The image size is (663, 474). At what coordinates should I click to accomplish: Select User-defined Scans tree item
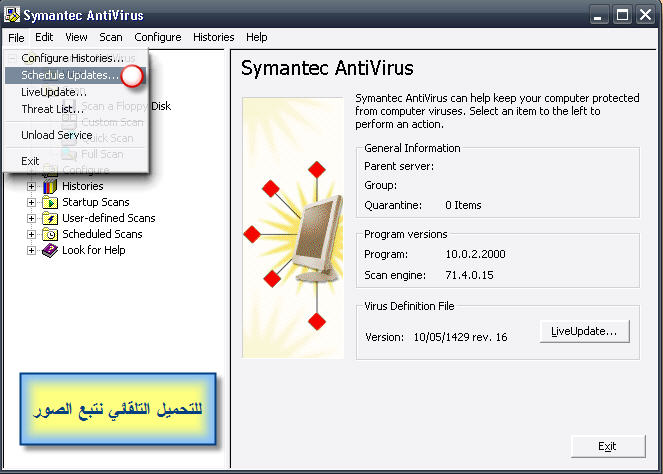point(109,218)
